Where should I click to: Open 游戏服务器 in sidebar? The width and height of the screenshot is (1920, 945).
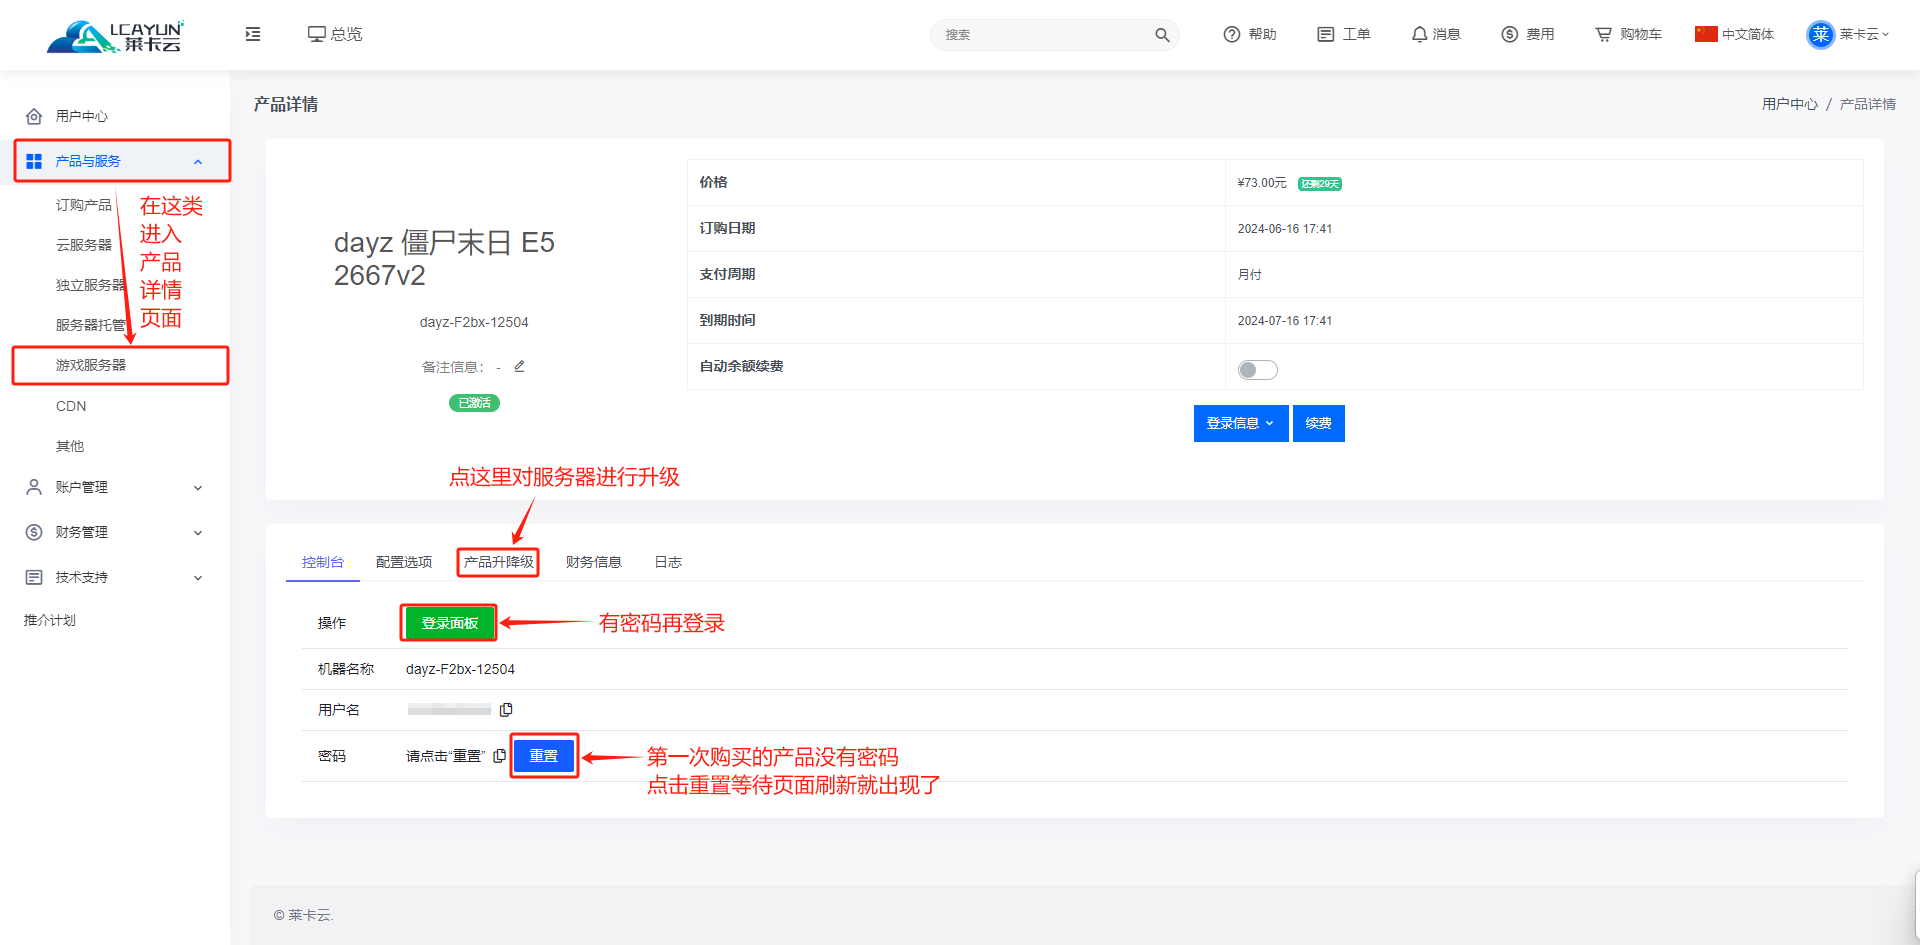91,365
